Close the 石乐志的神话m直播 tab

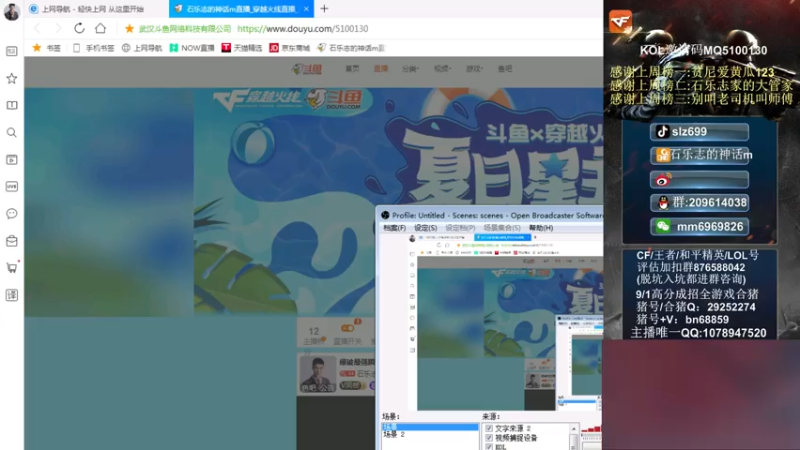click(x=306, y=9)
